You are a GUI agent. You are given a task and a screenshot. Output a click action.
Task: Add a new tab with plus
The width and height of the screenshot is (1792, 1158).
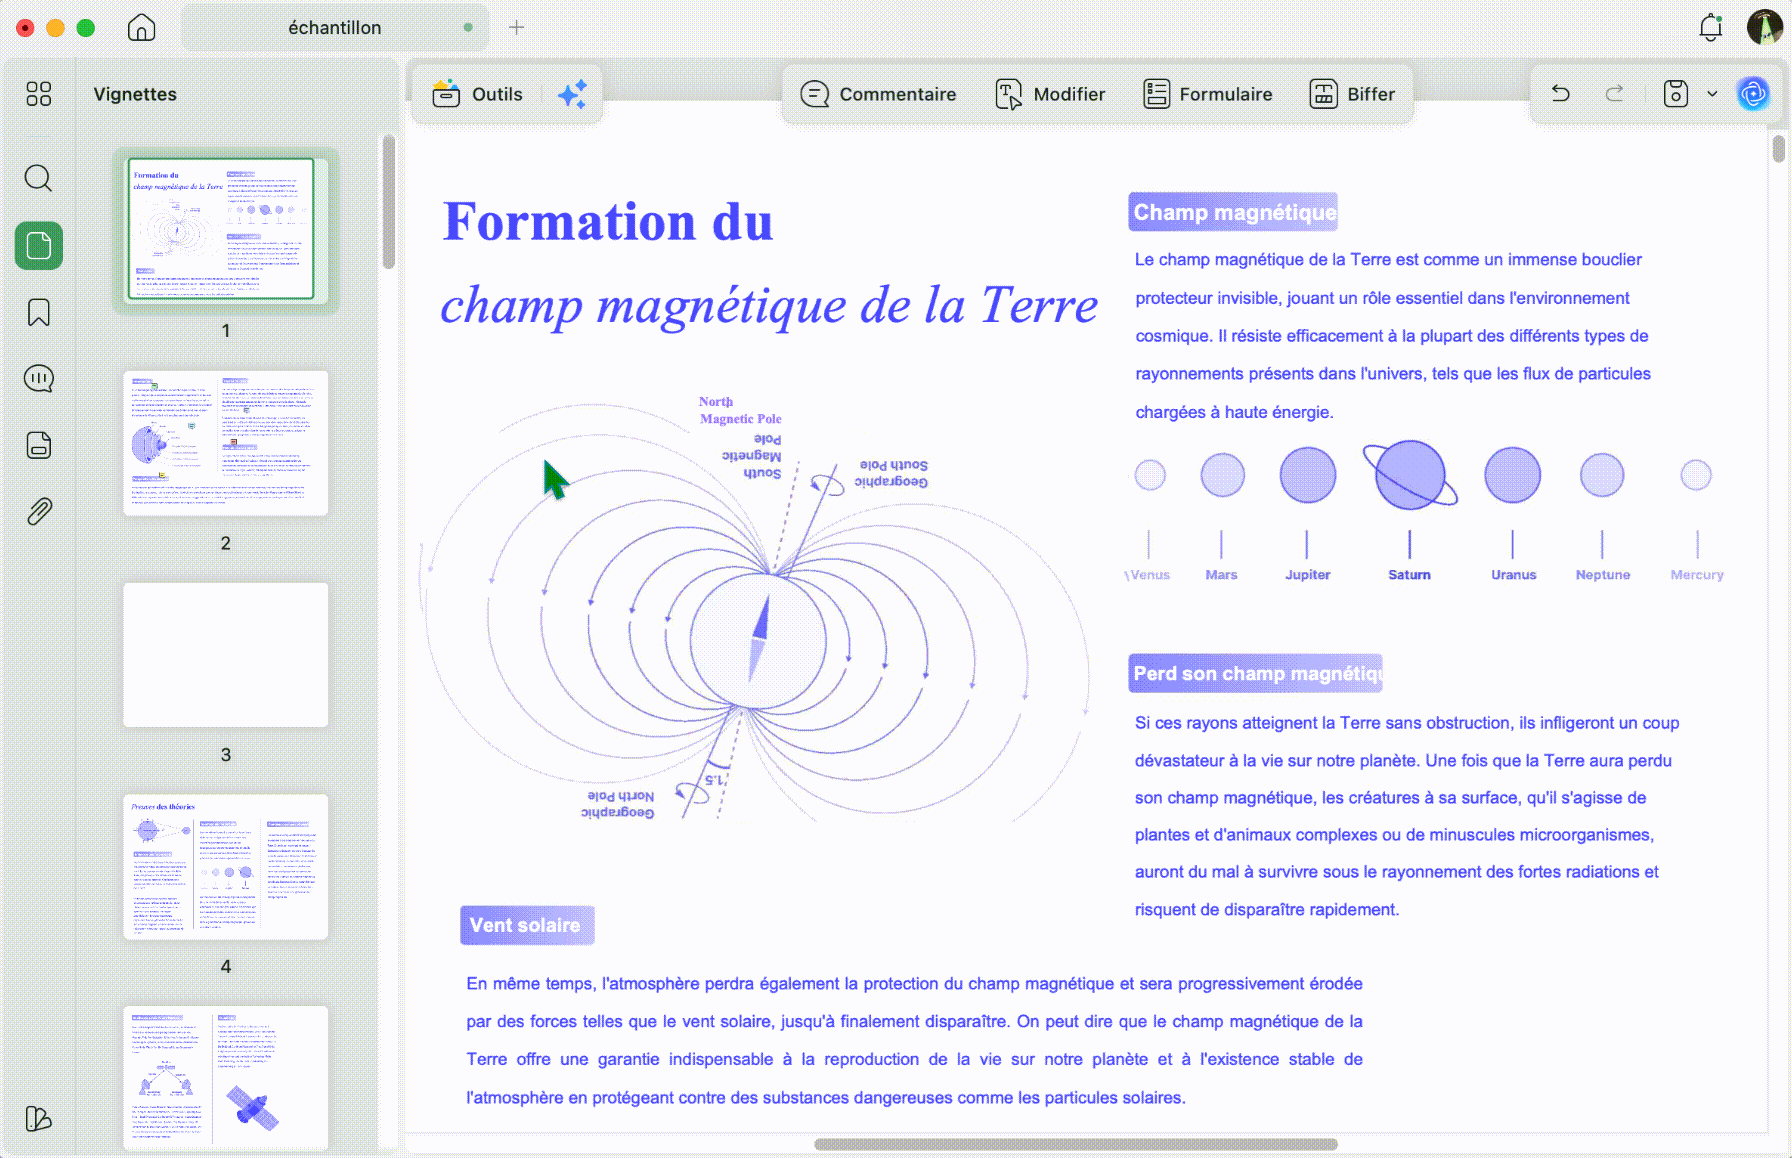click(x=516, y=28)
